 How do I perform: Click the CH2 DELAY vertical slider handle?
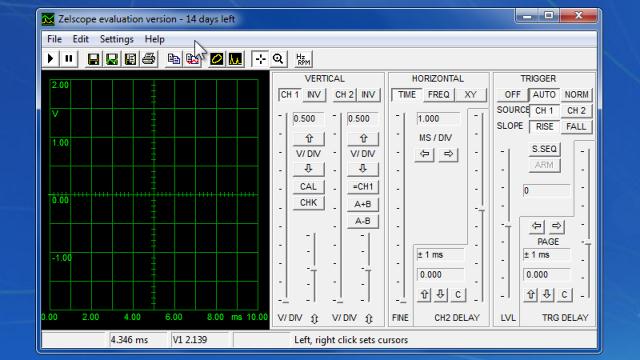point(482,210)
